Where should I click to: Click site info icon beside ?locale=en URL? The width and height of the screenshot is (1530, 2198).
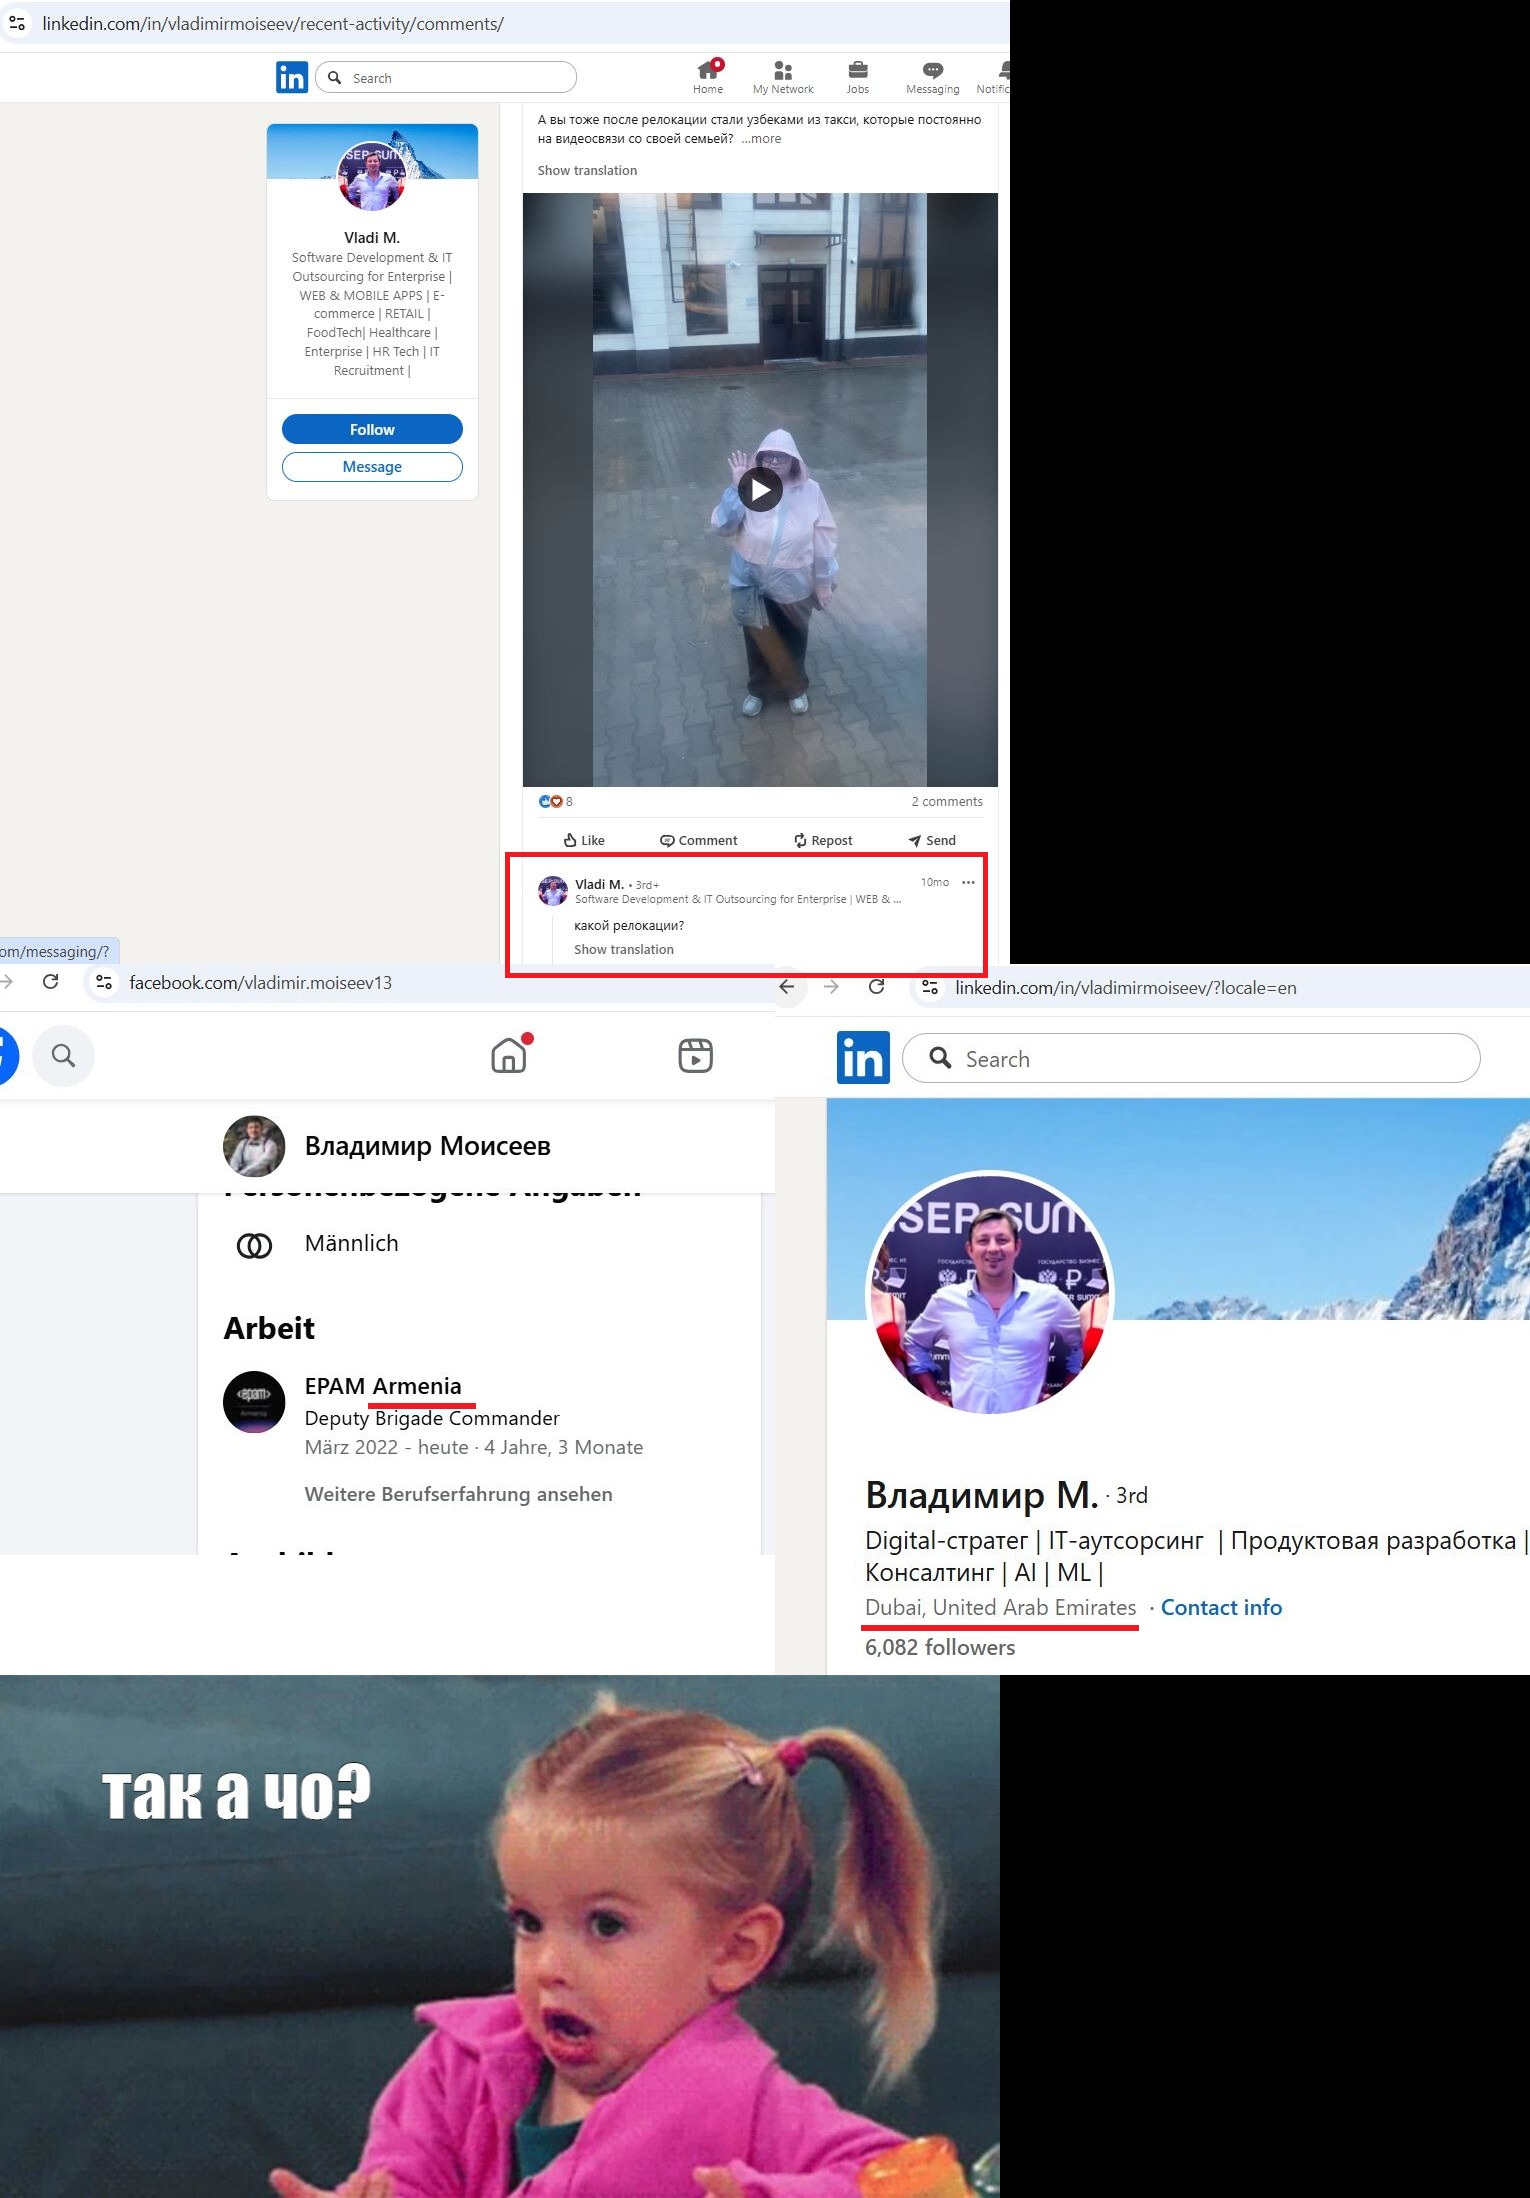point(930,987)
